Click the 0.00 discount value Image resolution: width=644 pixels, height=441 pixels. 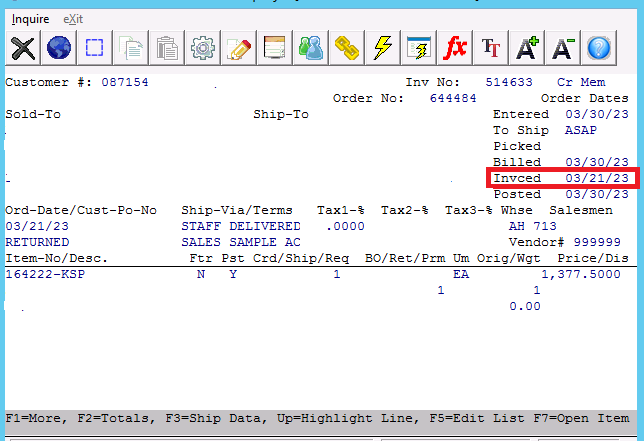[x=525, y=306]
